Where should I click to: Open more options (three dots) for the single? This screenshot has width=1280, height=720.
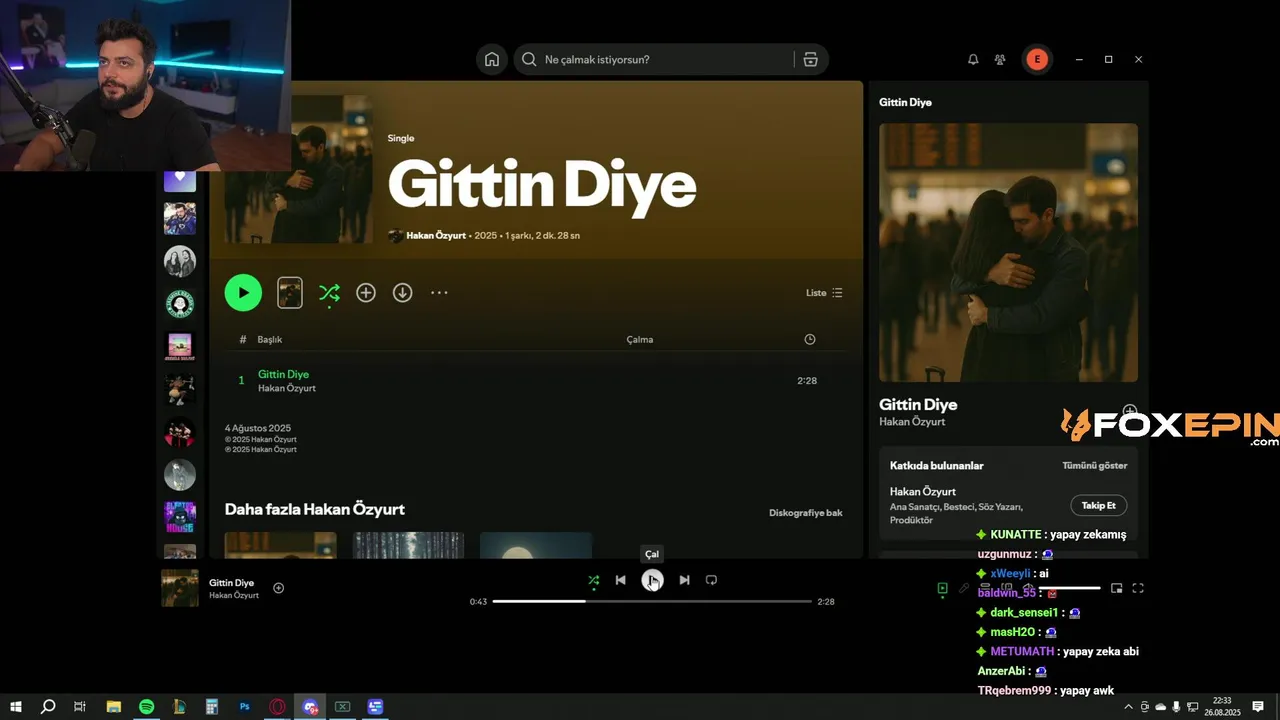click(x=439, y=292)
